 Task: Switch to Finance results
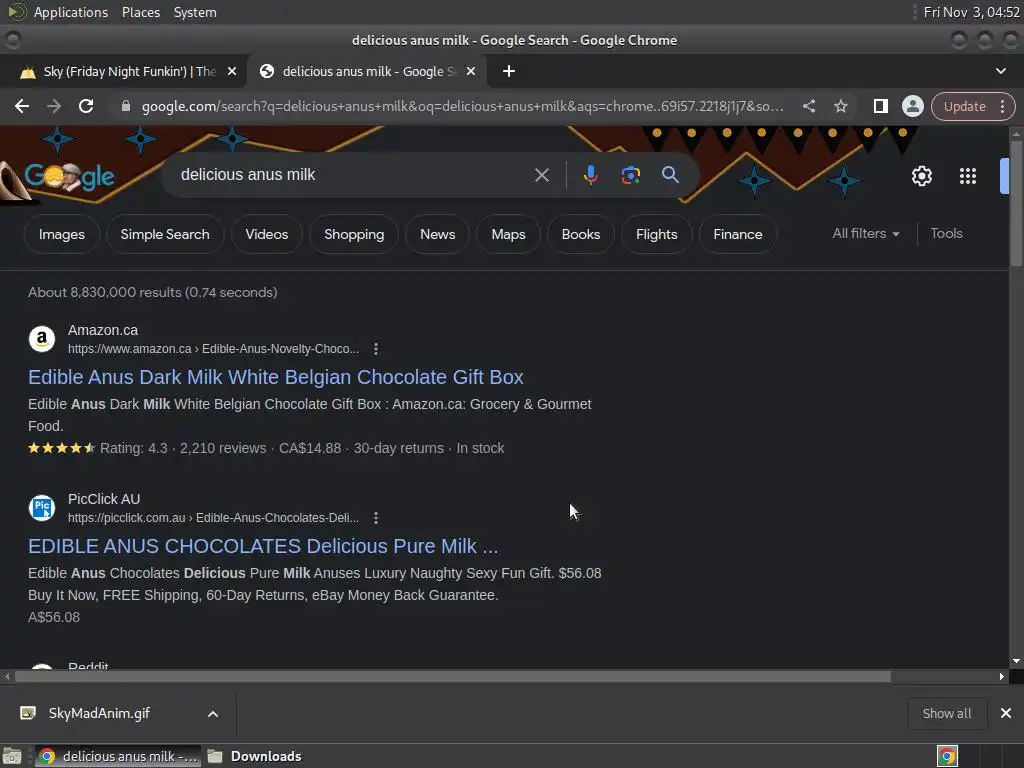click(x=737, y=234)
